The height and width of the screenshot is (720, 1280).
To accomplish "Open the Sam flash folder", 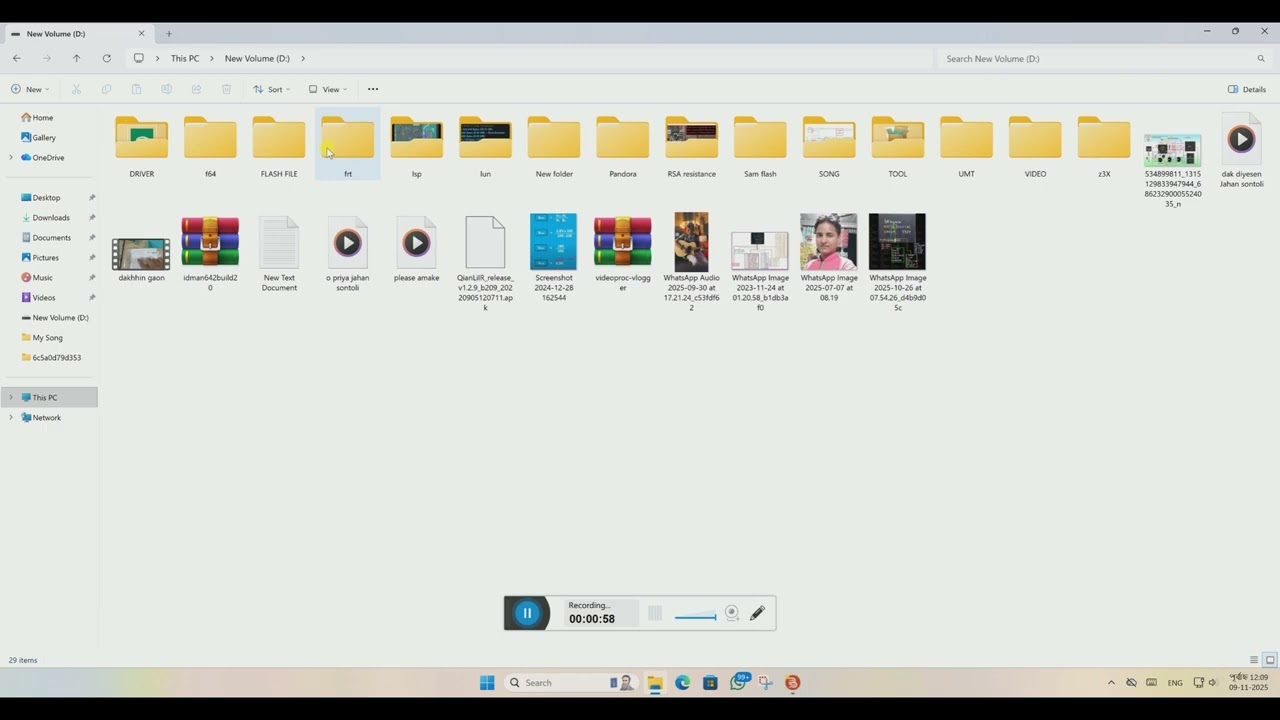I will (760, 146).
